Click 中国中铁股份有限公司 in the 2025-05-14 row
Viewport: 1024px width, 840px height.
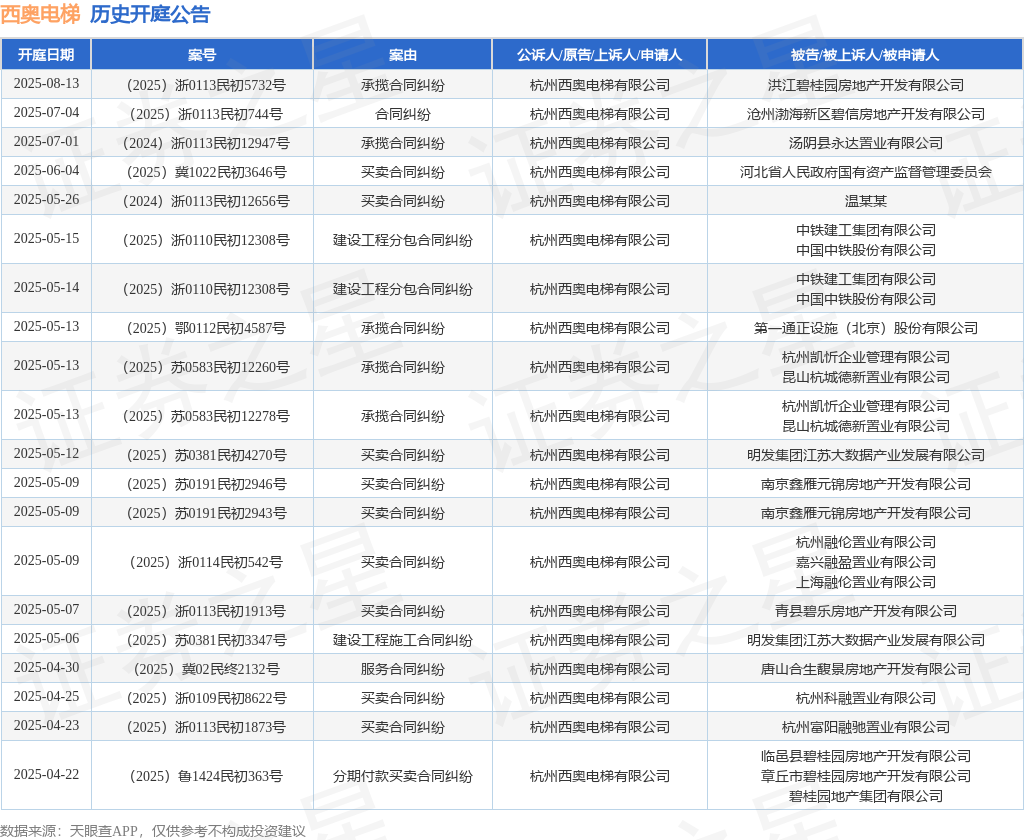click(x=865, y=299)
